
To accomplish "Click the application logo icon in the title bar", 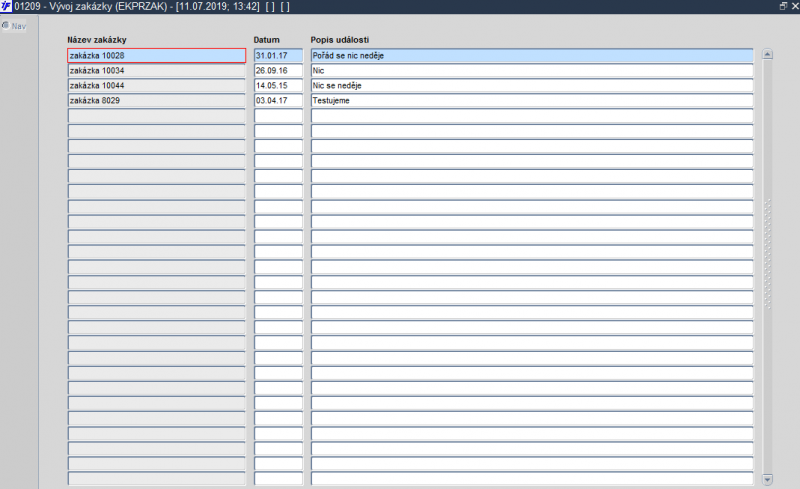I will 6,6.
